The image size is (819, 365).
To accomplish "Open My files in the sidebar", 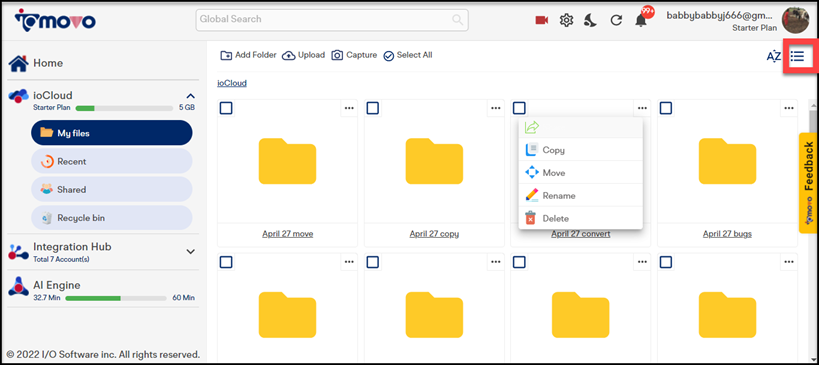I will (x=112, y=133).
